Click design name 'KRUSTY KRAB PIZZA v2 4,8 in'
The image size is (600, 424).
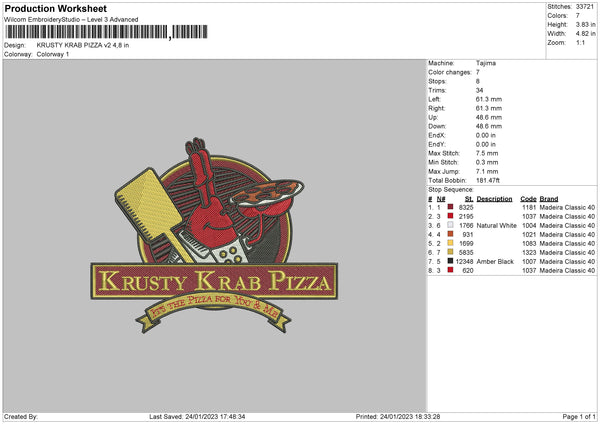(83, 45)
